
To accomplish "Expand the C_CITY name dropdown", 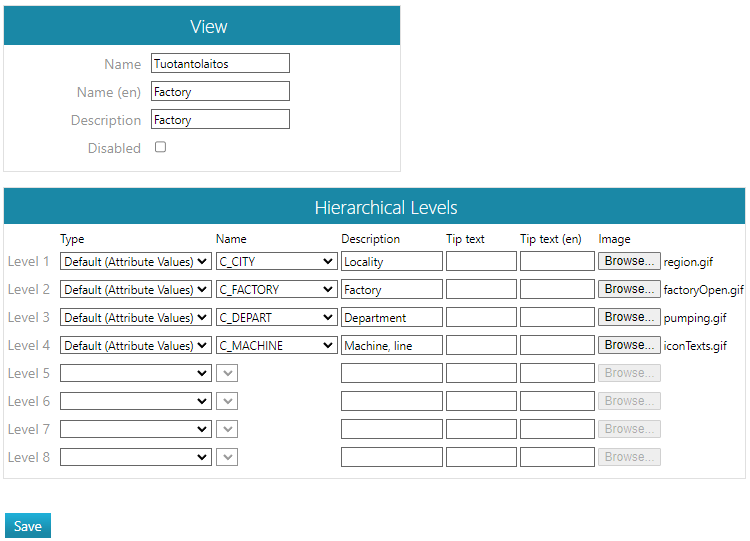I will tap(276, 261).
